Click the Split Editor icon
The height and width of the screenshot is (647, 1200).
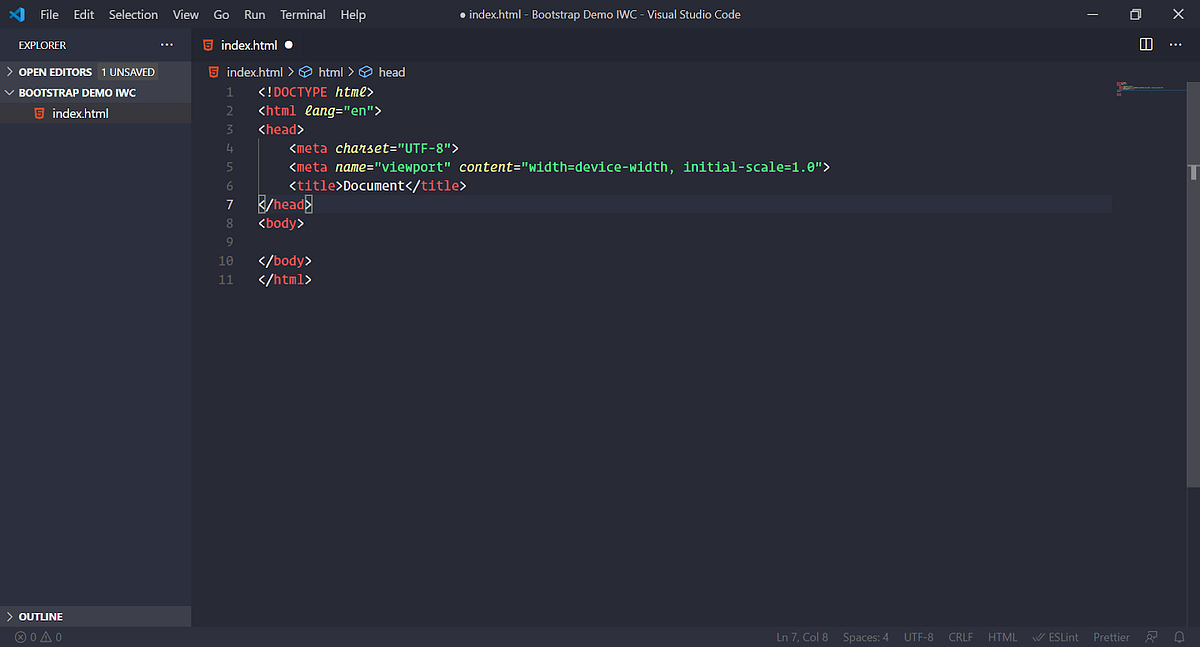1144,44
